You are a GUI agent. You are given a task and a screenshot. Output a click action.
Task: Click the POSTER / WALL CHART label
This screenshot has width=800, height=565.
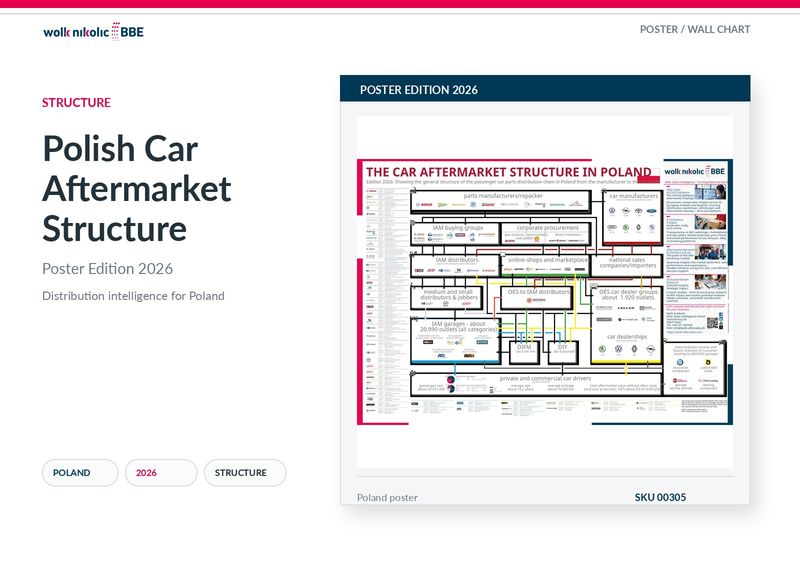click(695, 30)
